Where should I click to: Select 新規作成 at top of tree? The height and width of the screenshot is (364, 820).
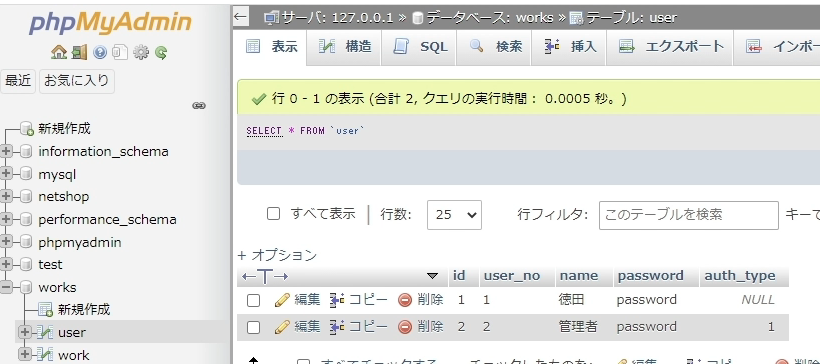click(x=64, y=129)
